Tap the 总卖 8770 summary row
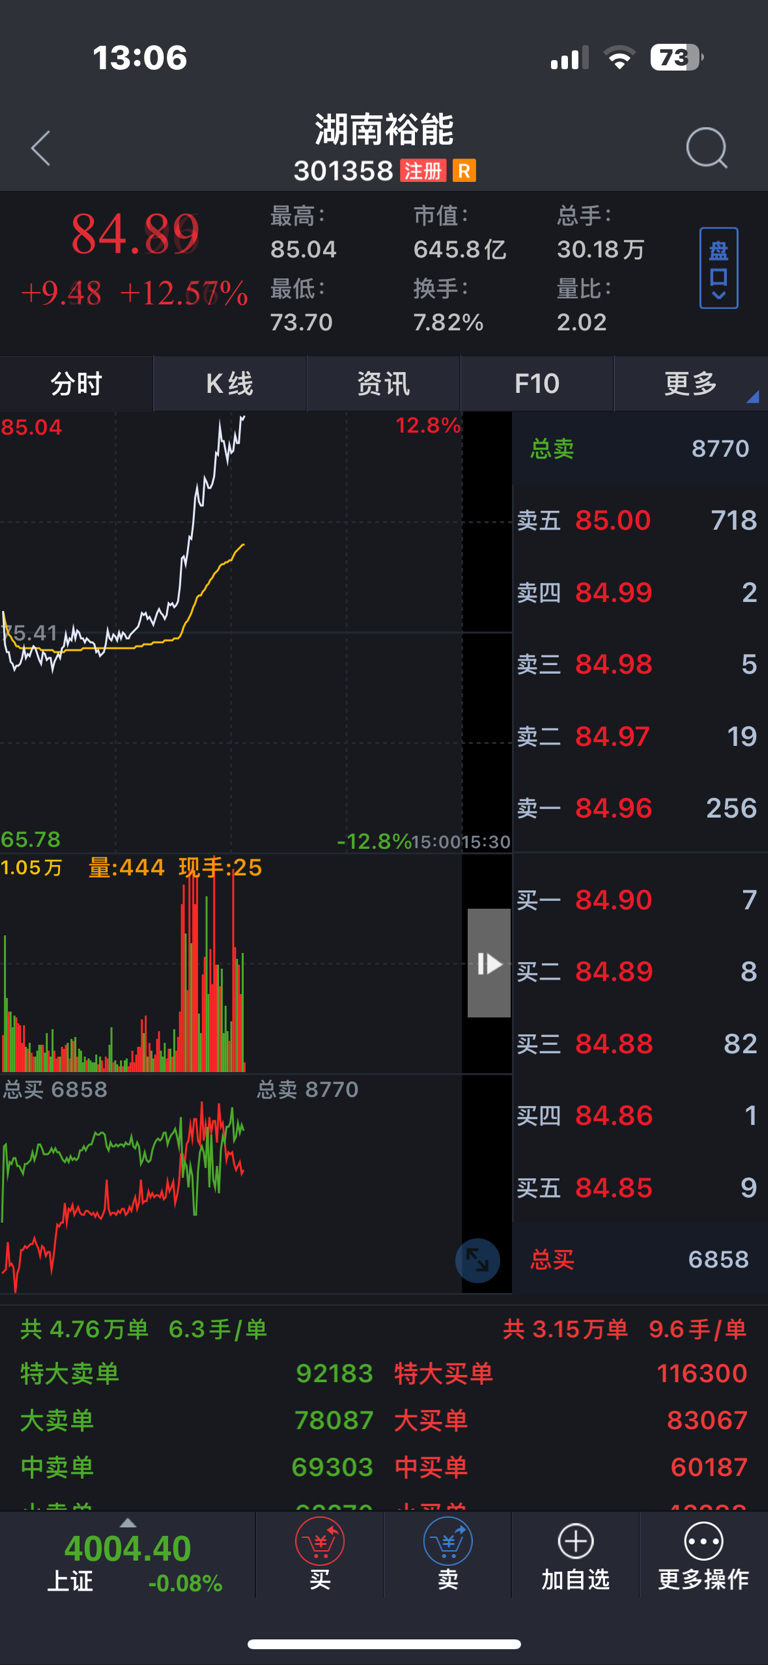Image resolution: width=769 pixels, height=1665 pixels. coord(640,448)
